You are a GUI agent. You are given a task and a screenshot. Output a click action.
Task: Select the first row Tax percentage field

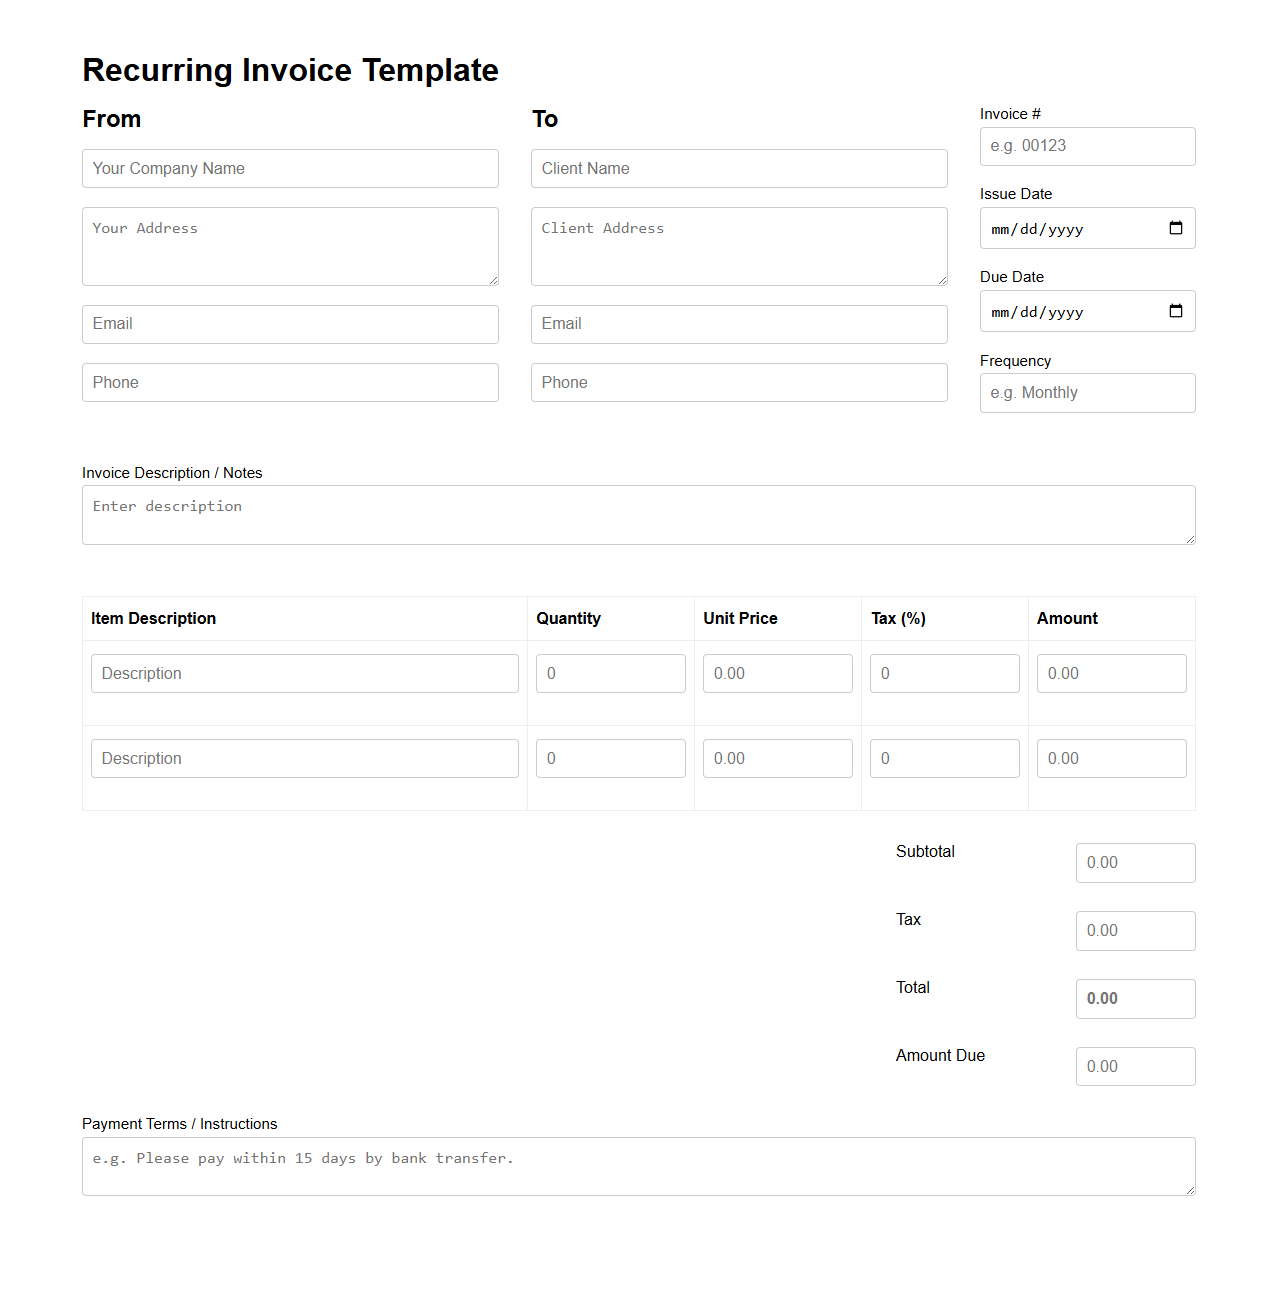943,673
